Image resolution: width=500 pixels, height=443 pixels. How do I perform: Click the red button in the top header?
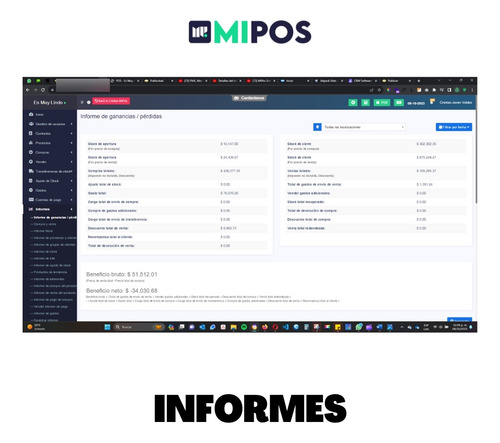point(111,101)
